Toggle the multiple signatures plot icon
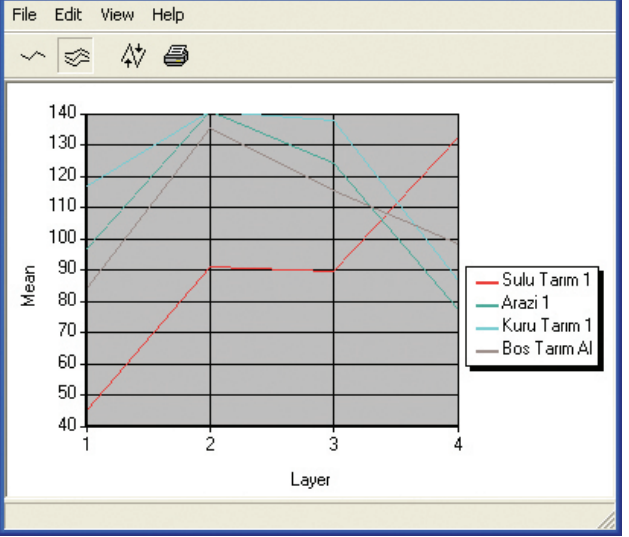Screen dimensions: 629x537 76,57
